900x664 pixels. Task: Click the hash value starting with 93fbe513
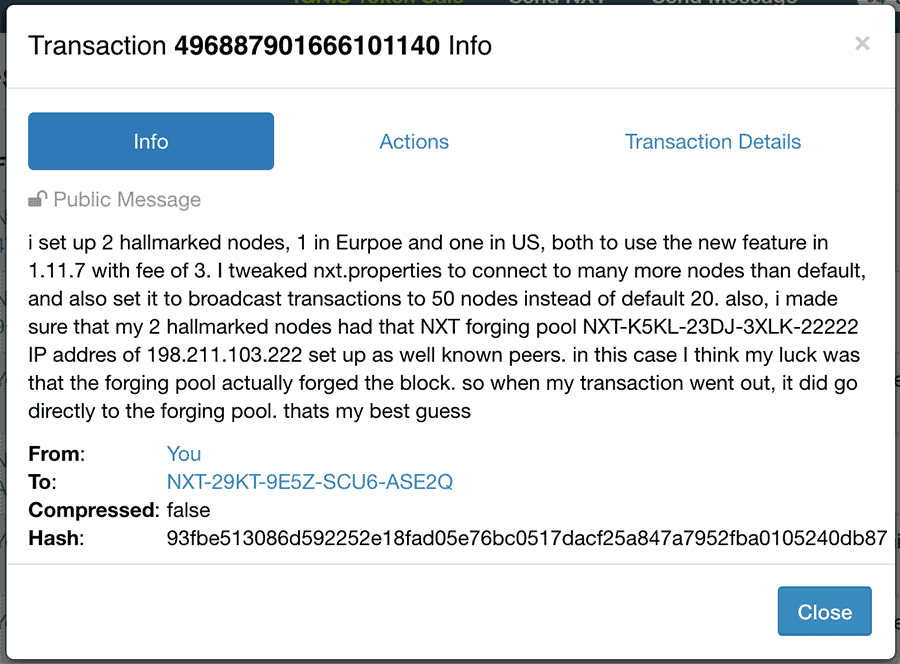(x=526, y=538)
